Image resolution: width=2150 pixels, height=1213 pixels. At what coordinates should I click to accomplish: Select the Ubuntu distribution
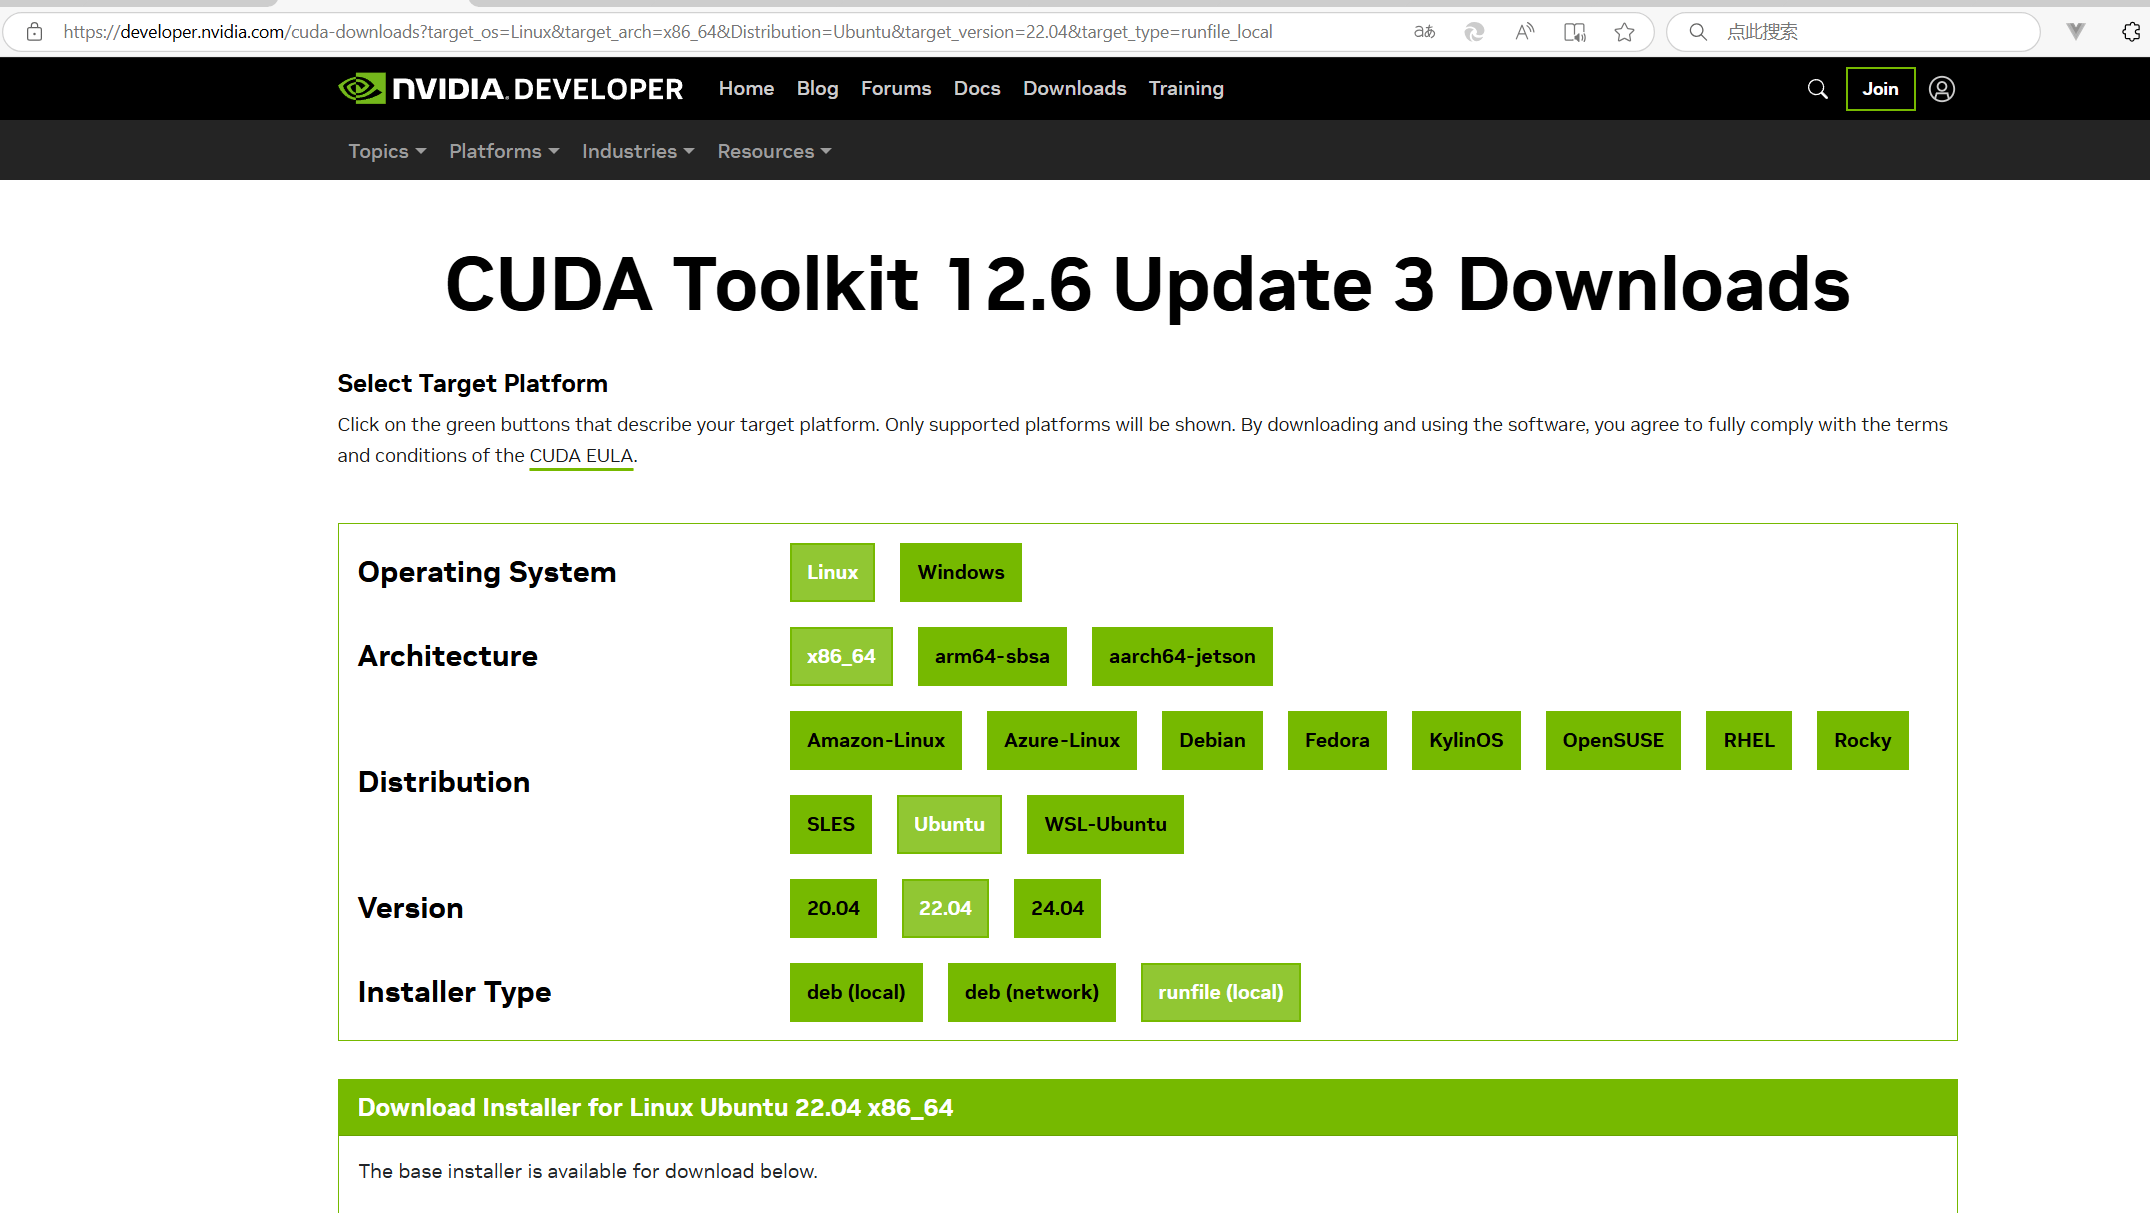click(949, 824)
